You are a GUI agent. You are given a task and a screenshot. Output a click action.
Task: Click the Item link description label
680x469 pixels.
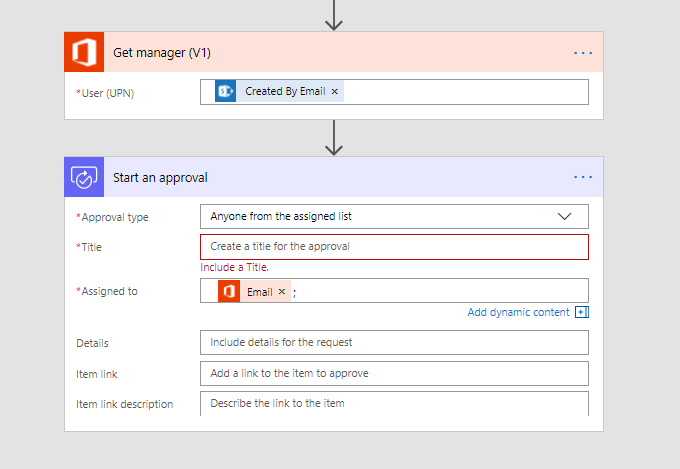[124, 404]
